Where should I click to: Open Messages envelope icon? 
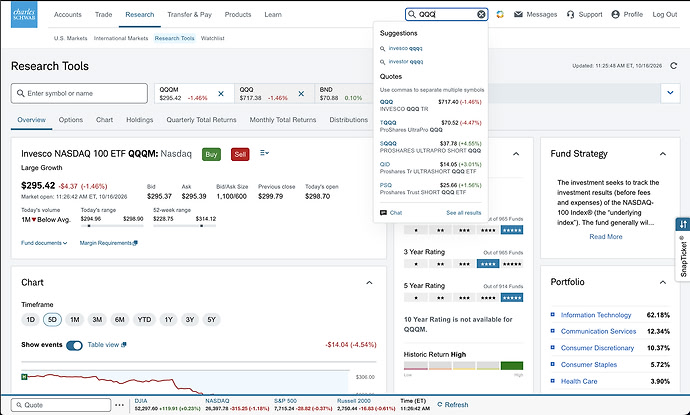click(518, 15)
